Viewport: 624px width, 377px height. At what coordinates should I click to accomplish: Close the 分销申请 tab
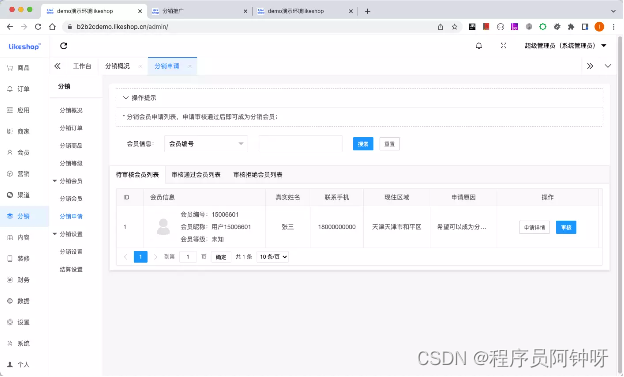point(190,66)
